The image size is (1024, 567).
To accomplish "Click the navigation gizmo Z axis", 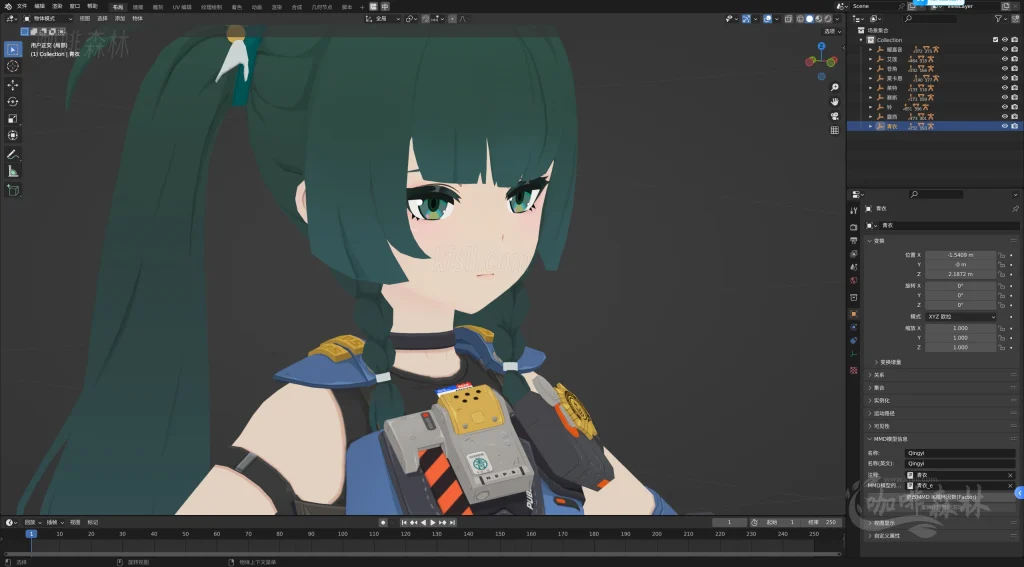I will (822, 46).
